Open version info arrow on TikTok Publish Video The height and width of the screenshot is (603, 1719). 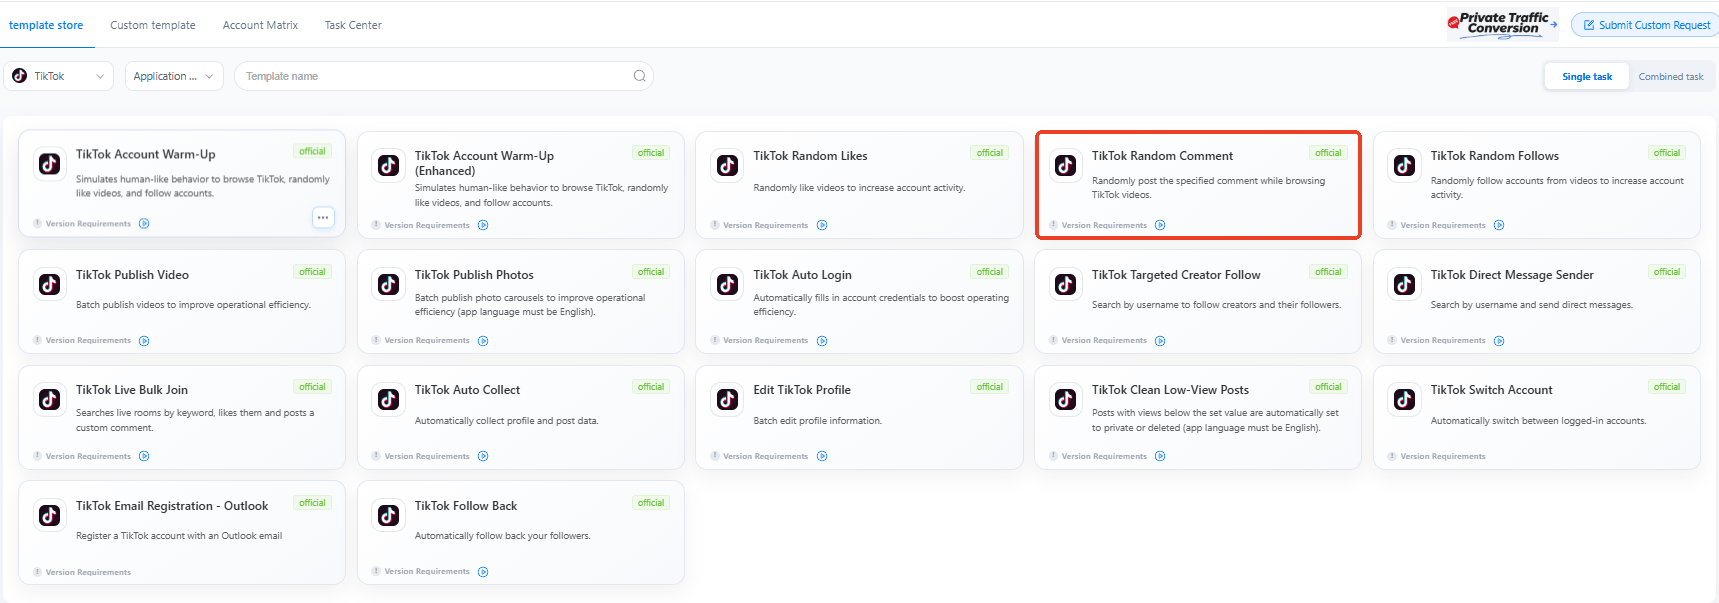pyautogui.click(x=144, y=341)
